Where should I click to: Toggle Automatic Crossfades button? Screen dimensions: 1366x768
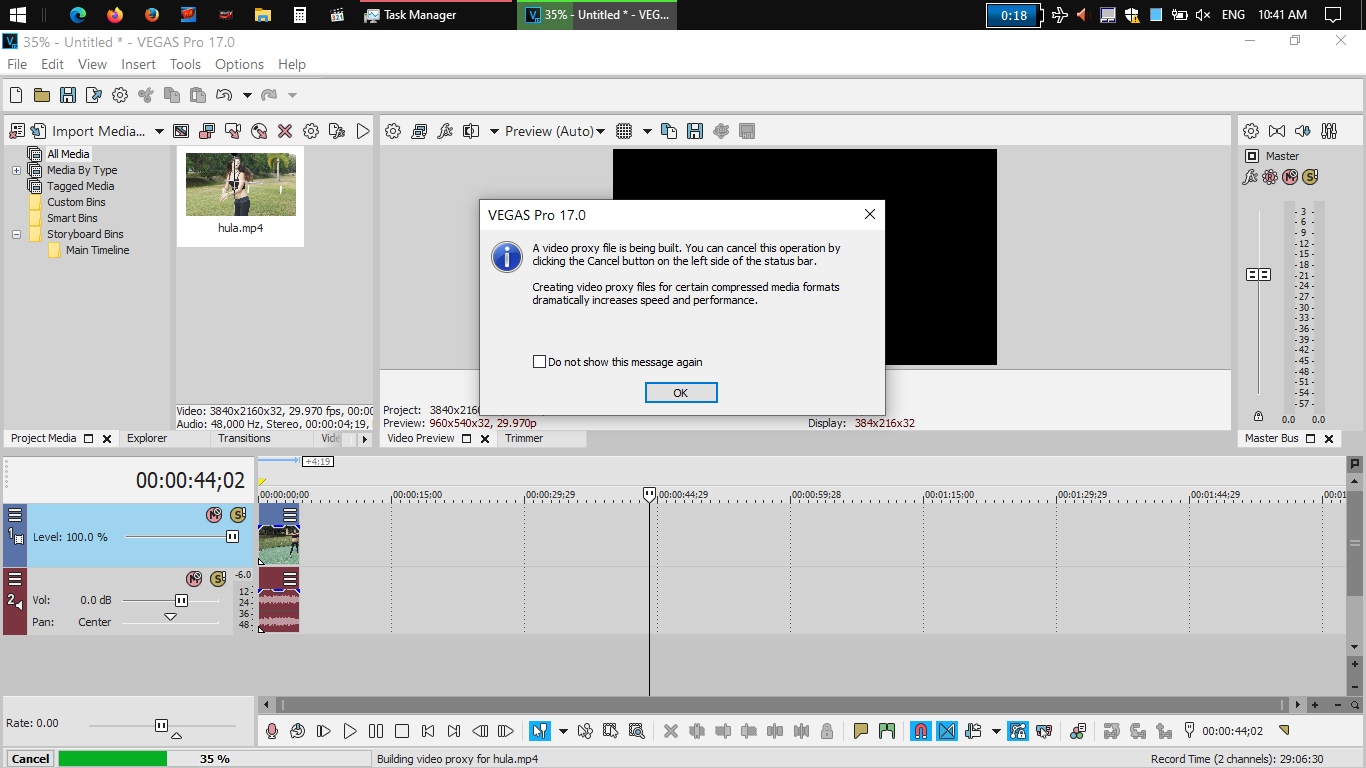(947, 731)
